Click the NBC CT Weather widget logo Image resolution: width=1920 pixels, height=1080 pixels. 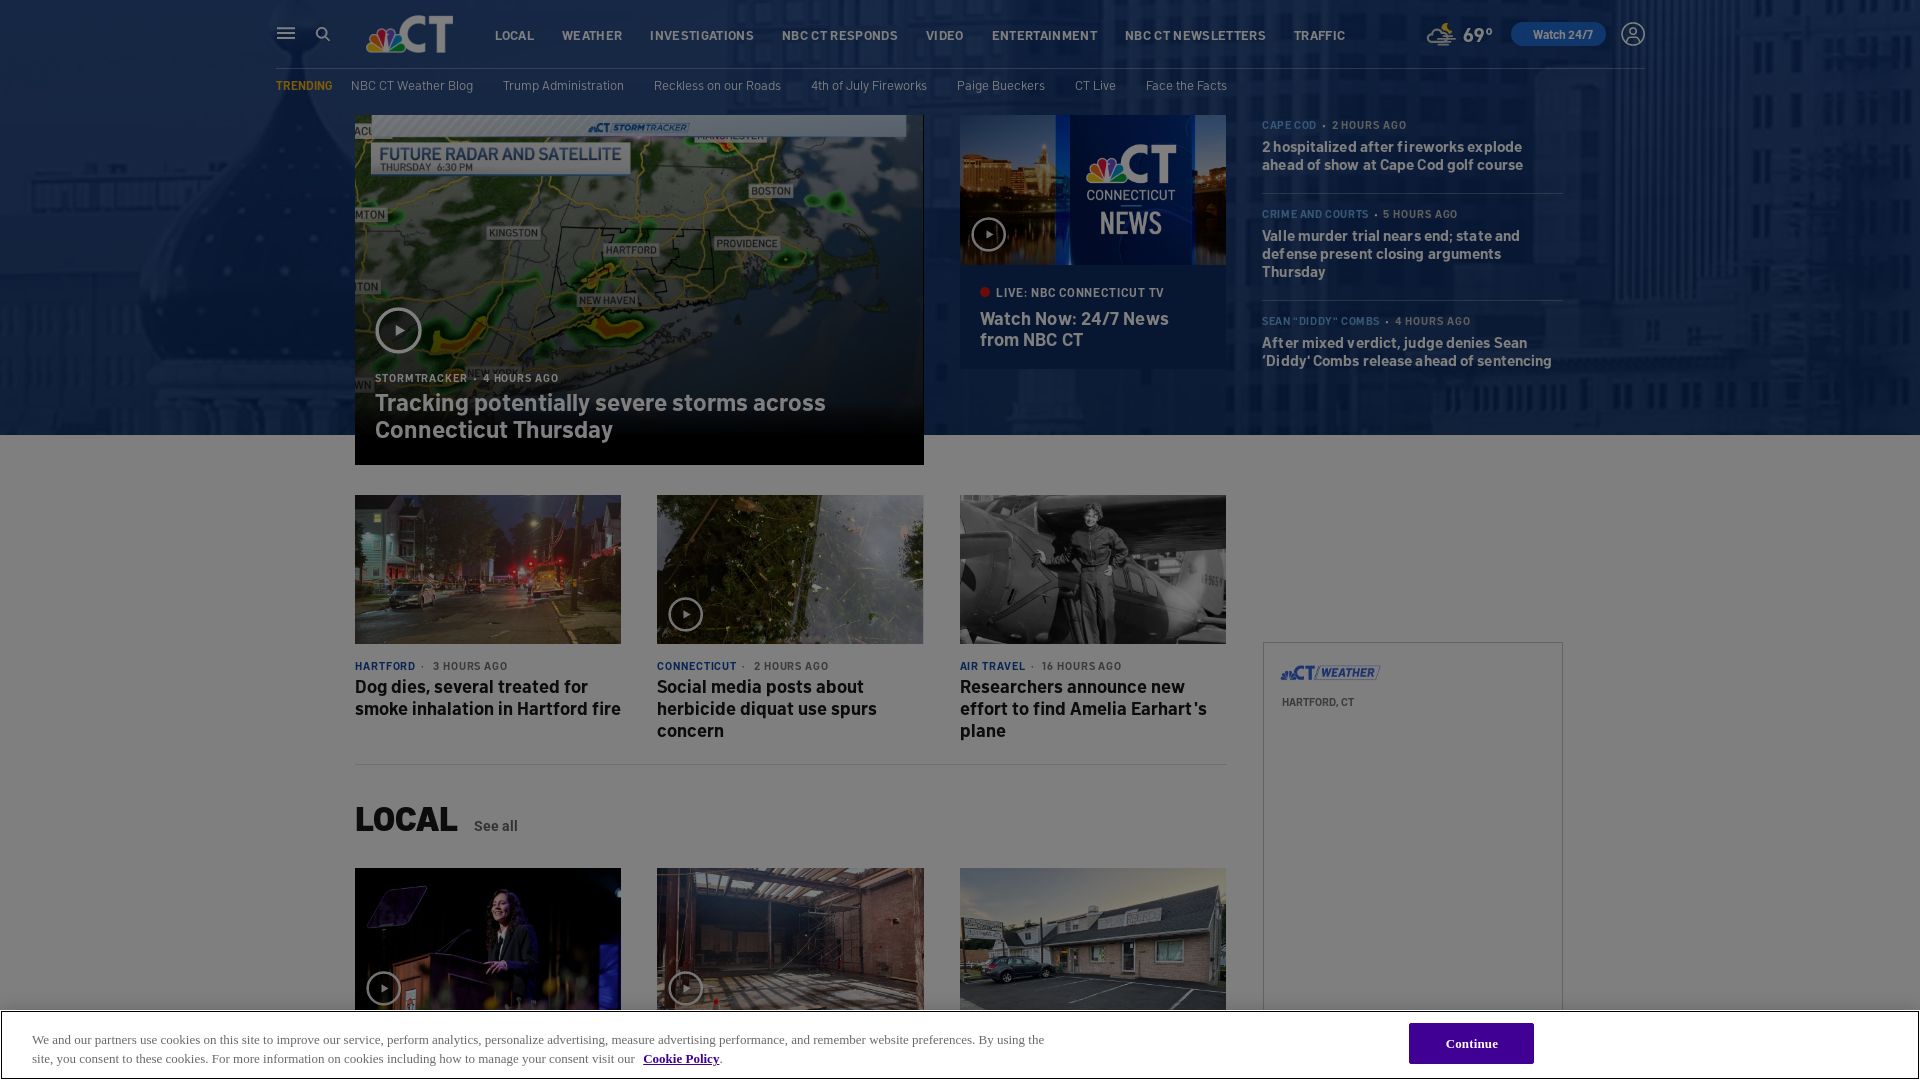pos(1330,673)
